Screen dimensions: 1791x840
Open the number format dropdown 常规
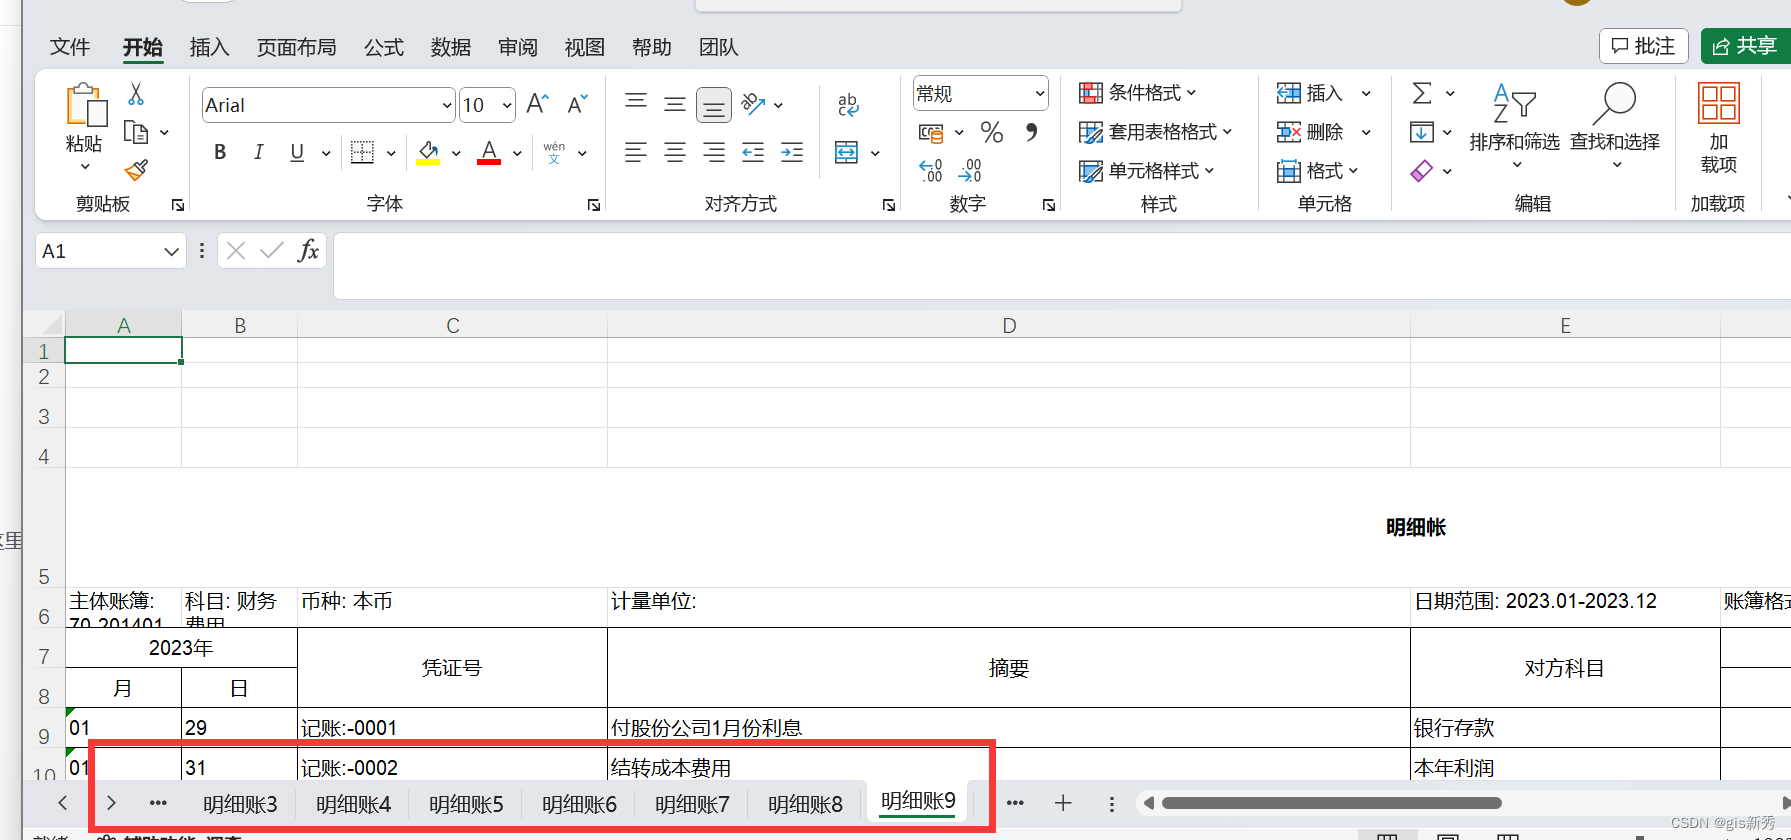pos(980,94)
